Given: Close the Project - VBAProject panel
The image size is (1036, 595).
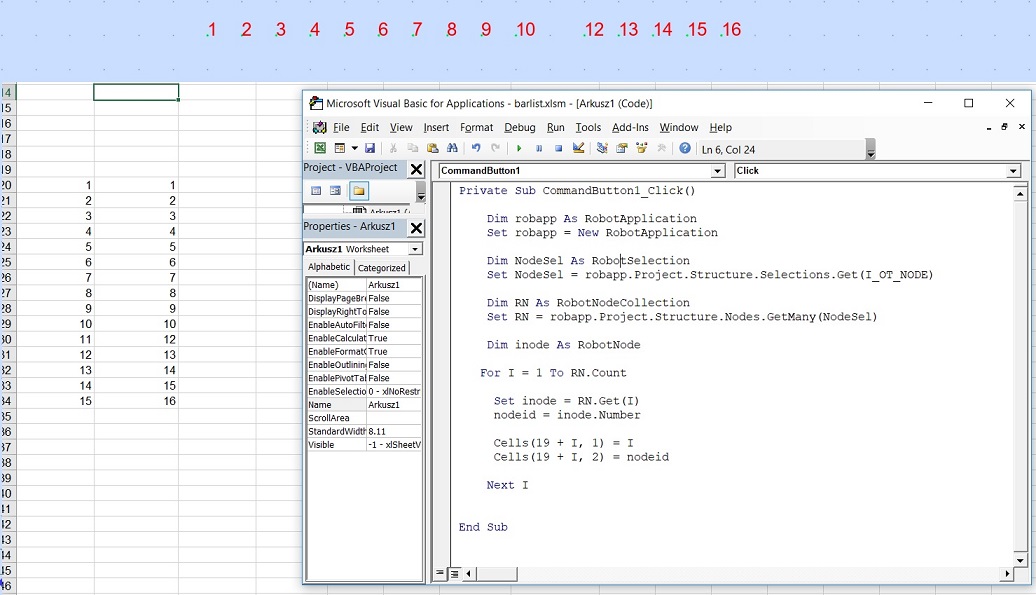Looking at the screenshot, I should (x=416, y=170).
